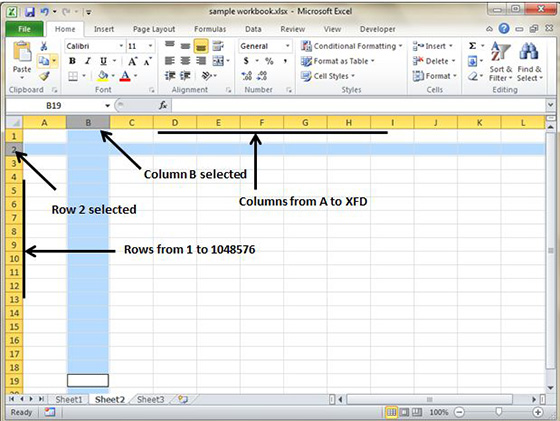Switch to the Insert tab
Image resolution: width=560 pixels, height=421 pixels.
pyautogui.click(x=104, y=29)
